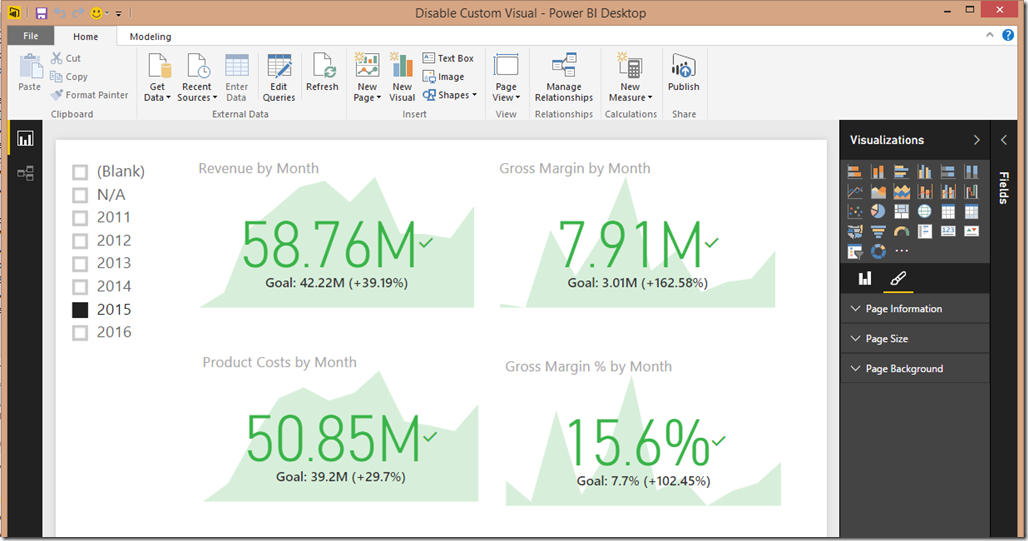Expand the Page Information section
Image resolution: width=1028 pixels, height=541 pixels.
tap(915, 309)
